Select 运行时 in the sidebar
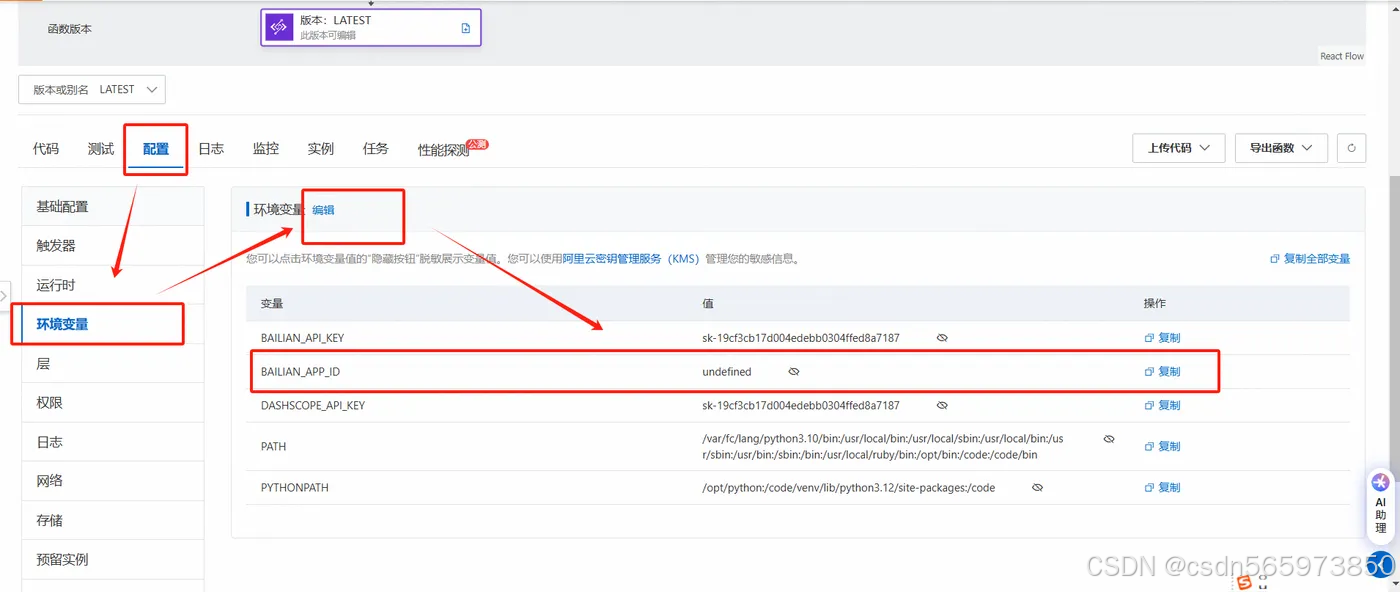 (x=113, y=285)
